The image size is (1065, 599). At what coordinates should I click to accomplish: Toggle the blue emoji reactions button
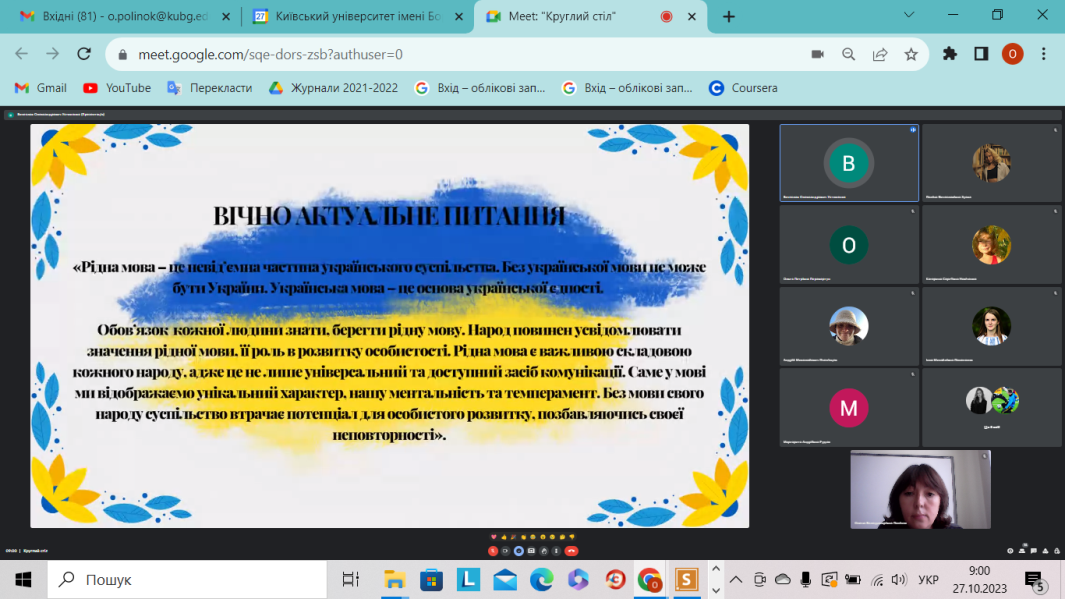(x=519, y=551)
